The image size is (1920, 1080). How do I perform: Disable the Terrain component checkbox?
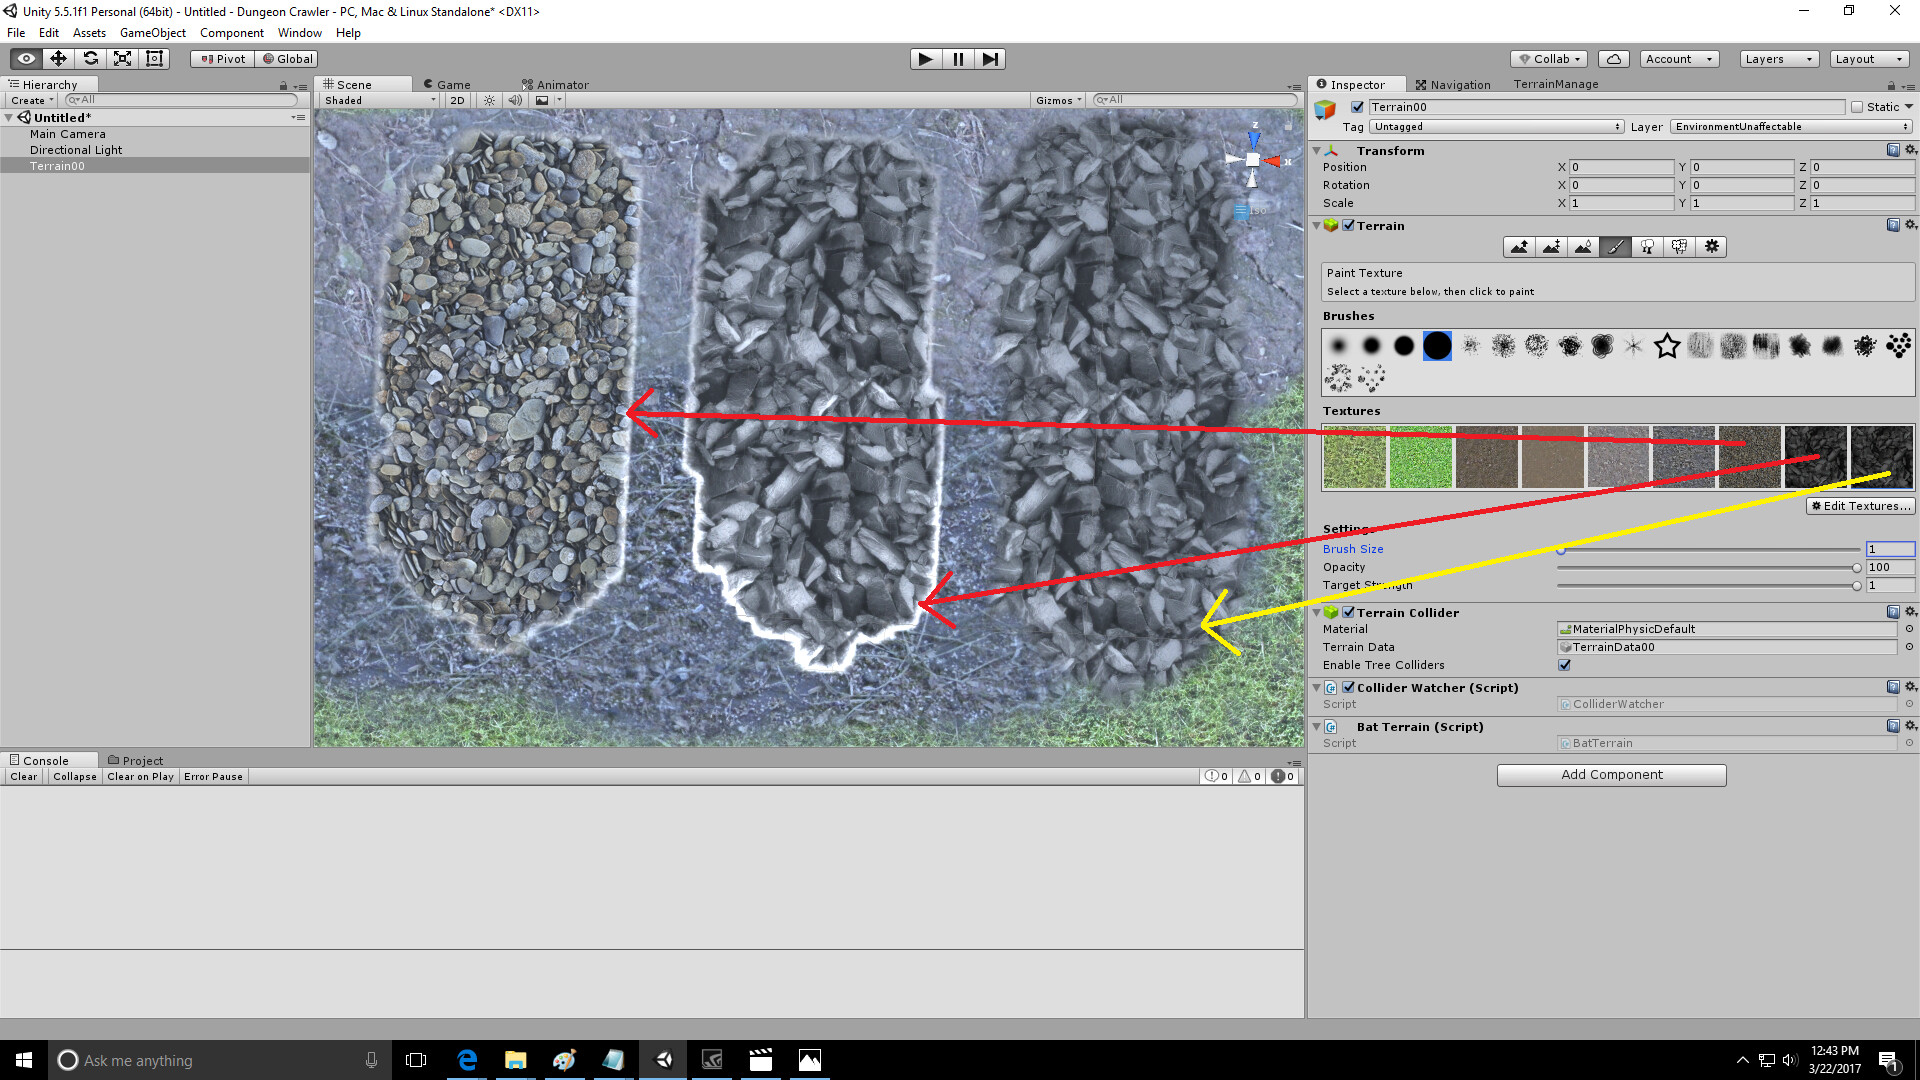point(1349,226)
